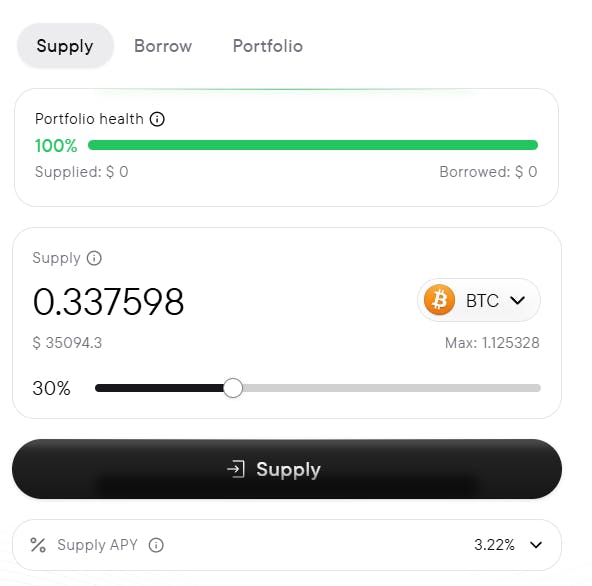Screen dimensions: 592x586
Task: Select the Supply tab
Action: [x=65, y=46]
